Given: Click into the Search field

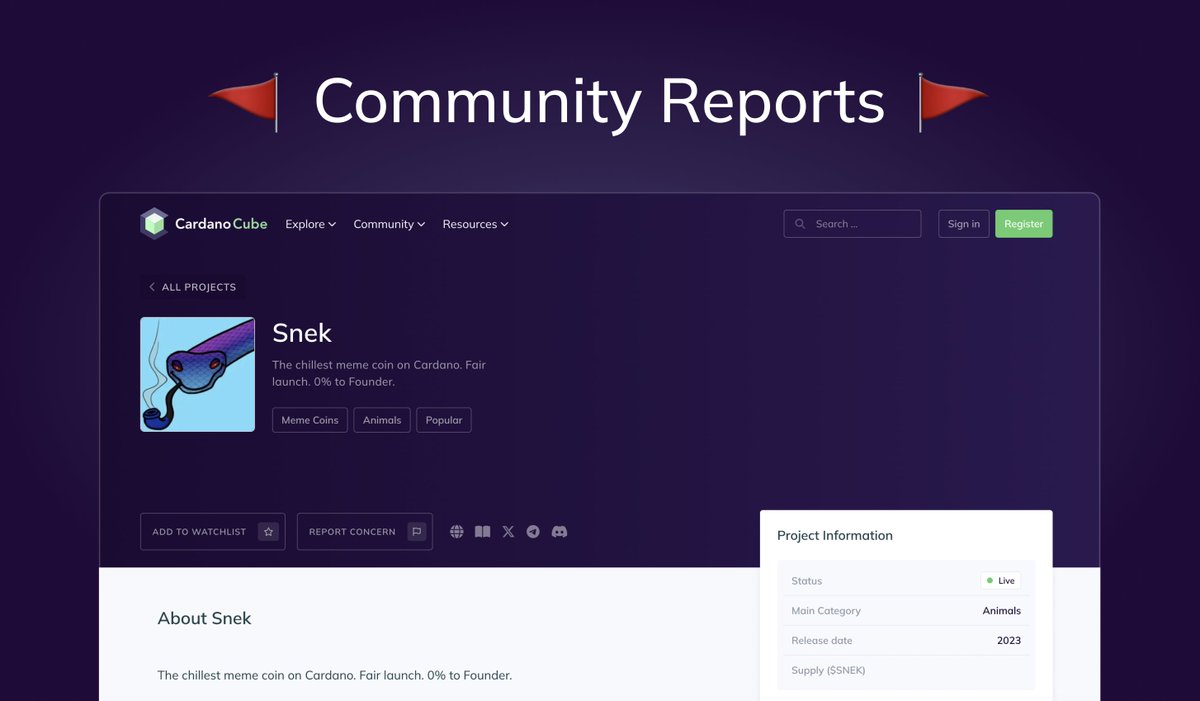Looking at the screenshot, I should coord(852,224).
